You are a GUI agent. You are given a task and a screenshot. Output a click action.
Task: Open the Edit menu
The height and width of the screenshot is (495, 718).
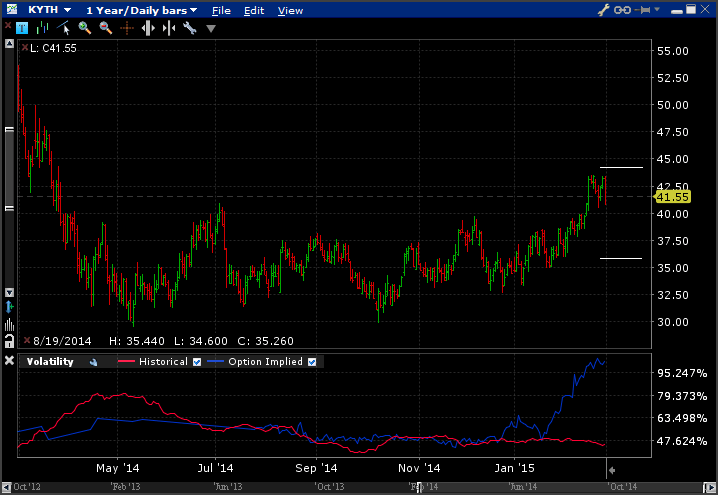pyautogui.click(x=254, y=11)
